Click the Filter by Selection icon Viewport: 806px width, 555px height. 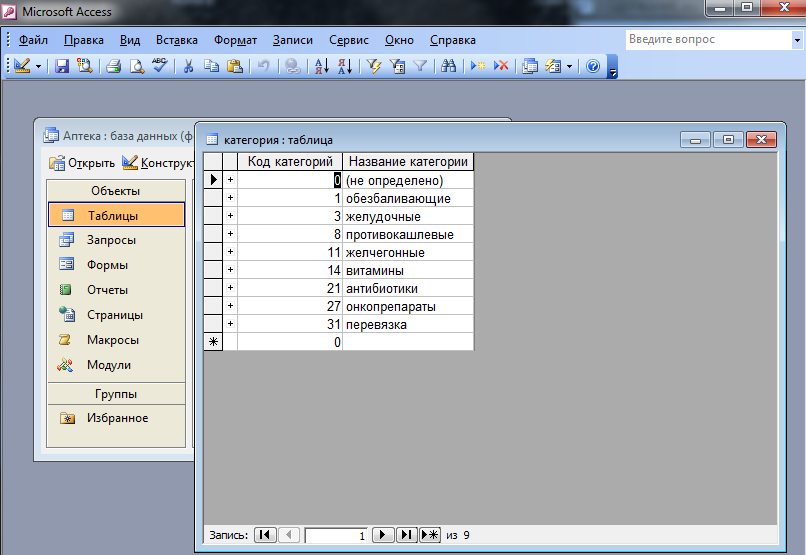374,66
